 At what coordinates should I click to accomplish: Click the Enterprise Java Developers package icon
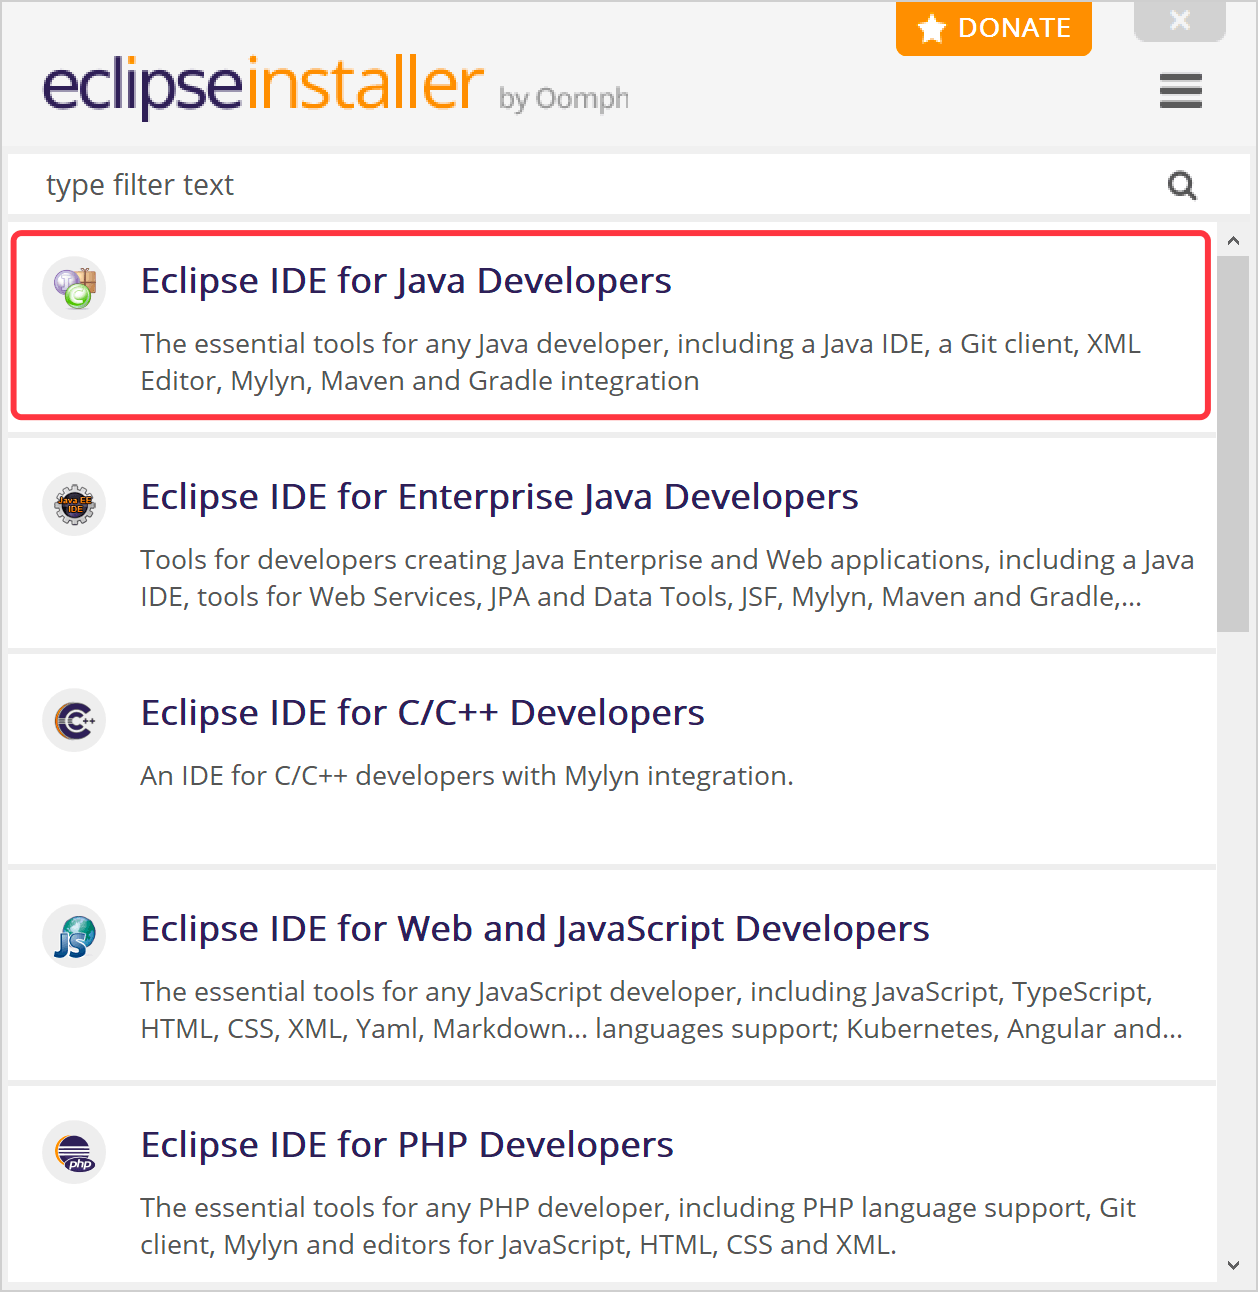click(x=74, y=504)
